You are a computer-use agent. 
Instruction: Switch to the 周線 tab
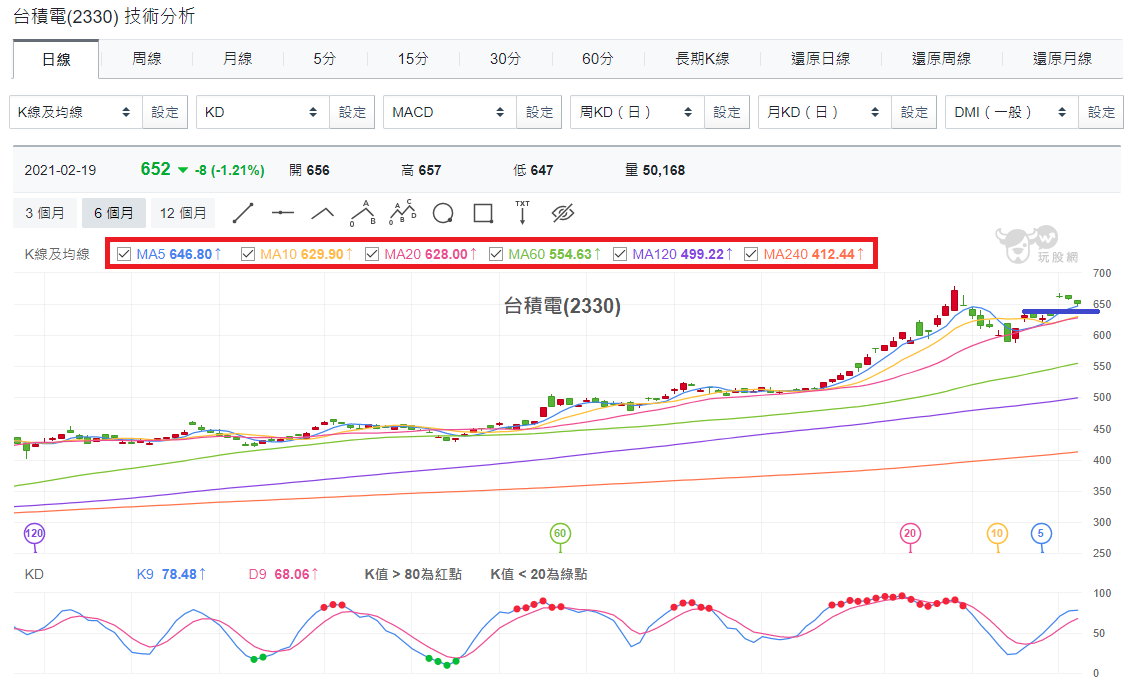pos(146,58)
